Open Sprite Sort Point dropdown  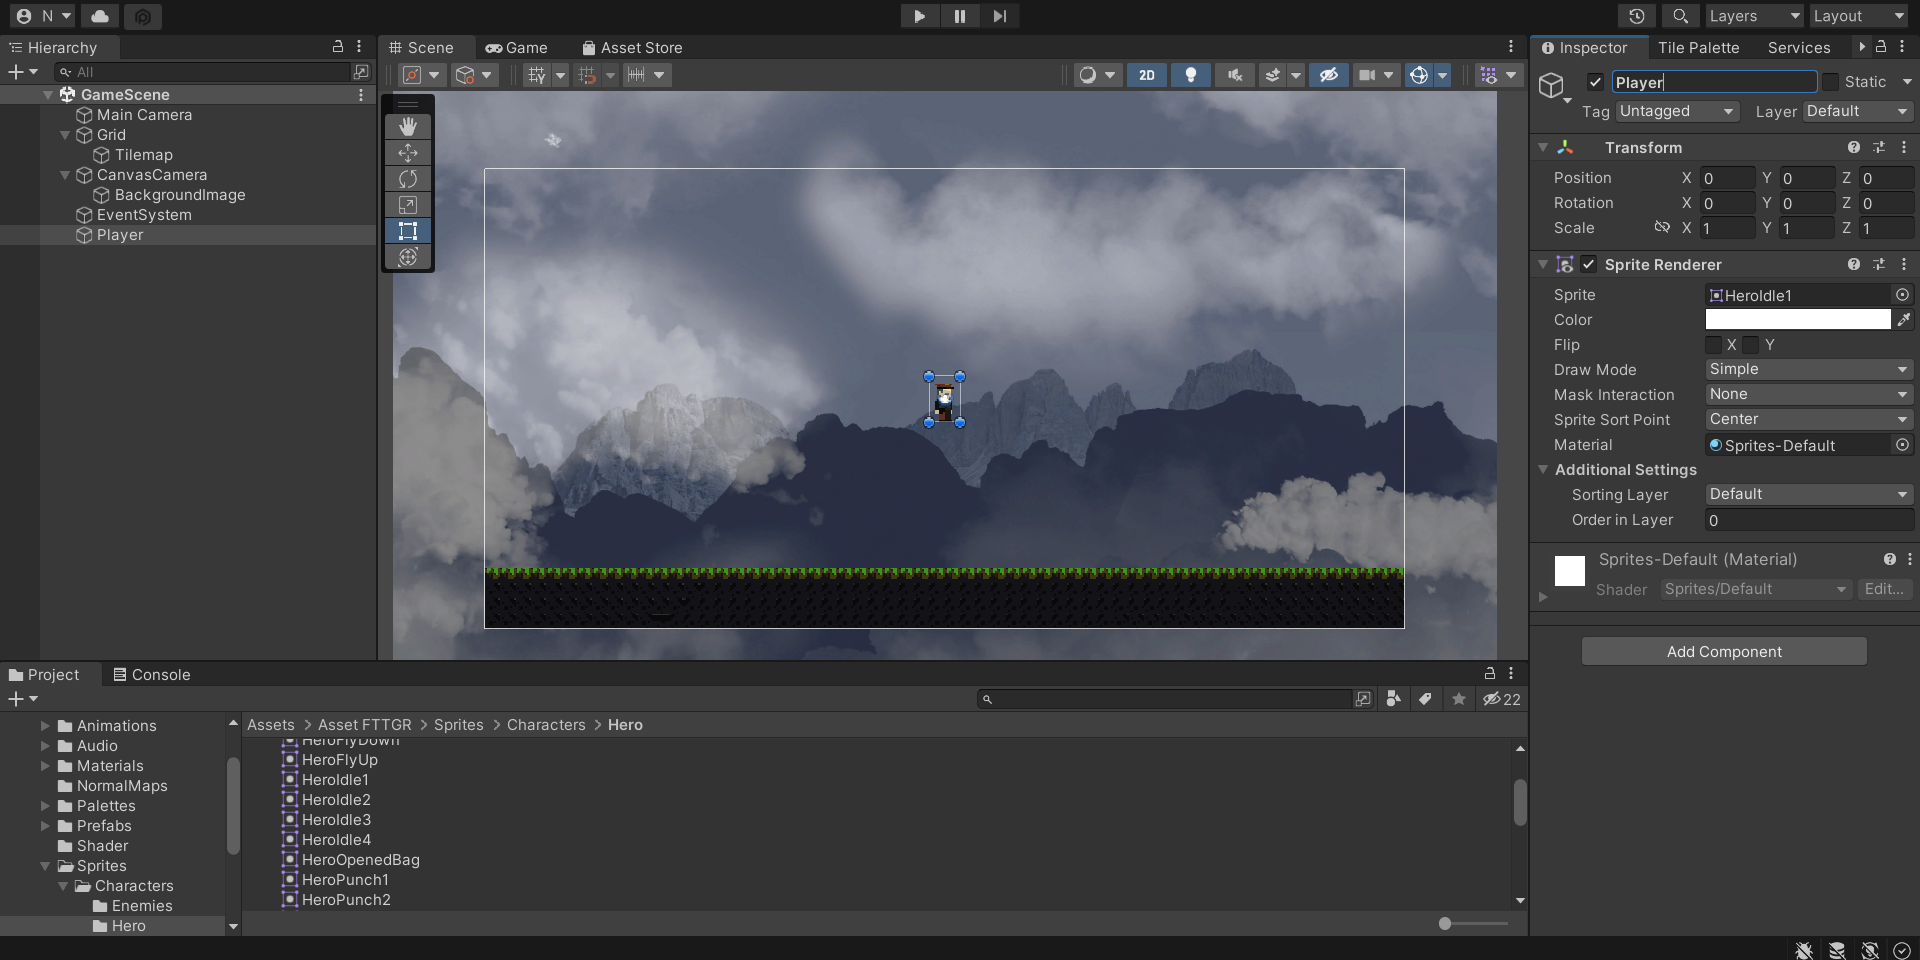1809,419
